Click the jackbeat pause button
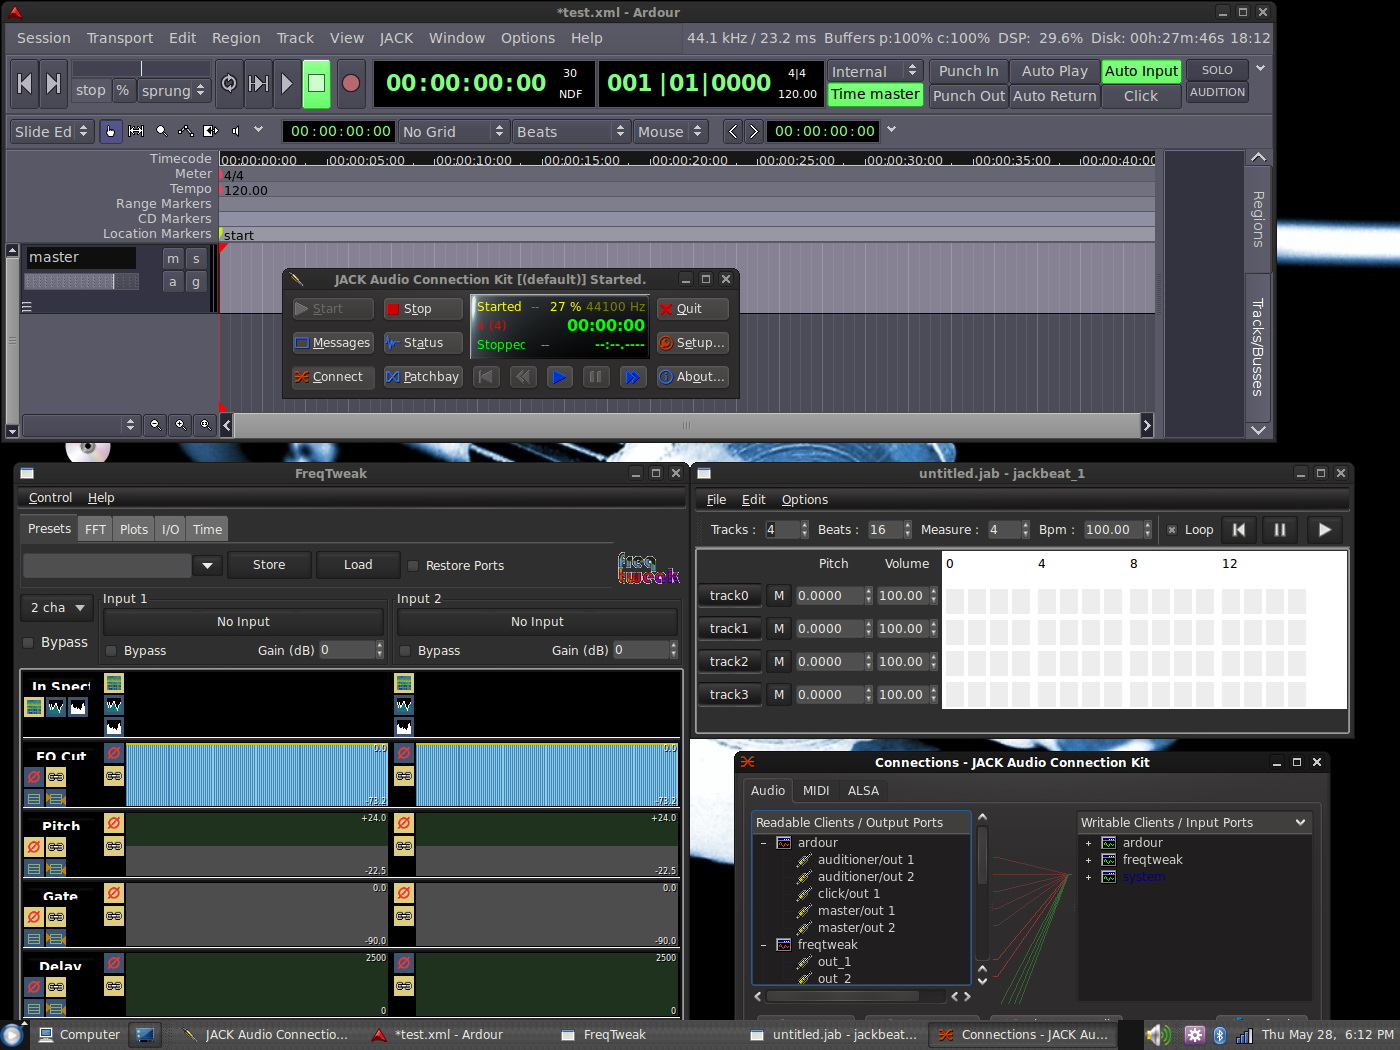The height and width of the screenshot is (1050, 1400). pyautogui.click(x=1279, y=530)
